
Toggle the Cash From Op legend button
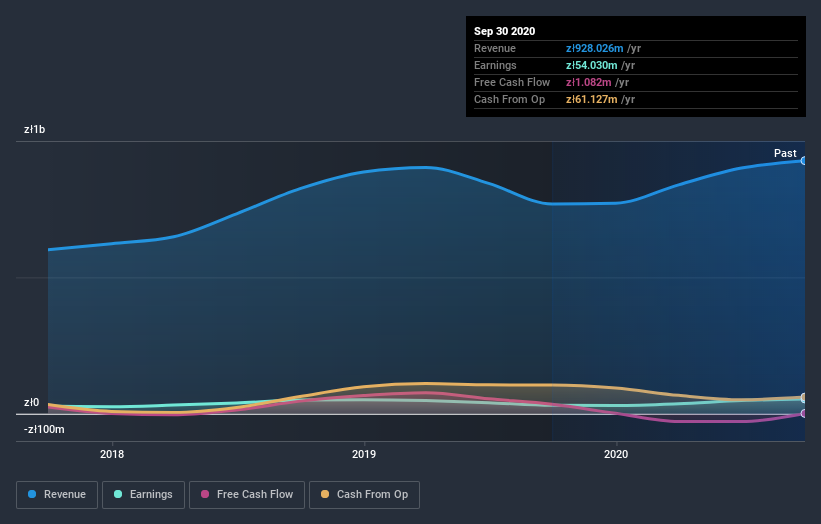[364, 495]
